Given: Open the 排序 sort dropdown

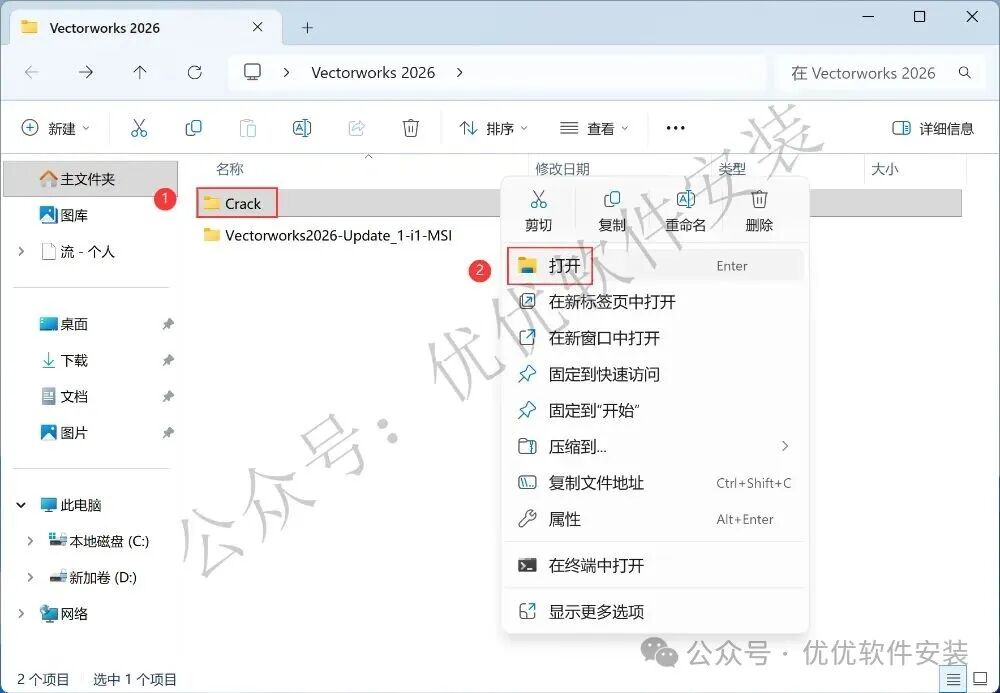Looking at the screenshot, I should click(x=494, y=128).
